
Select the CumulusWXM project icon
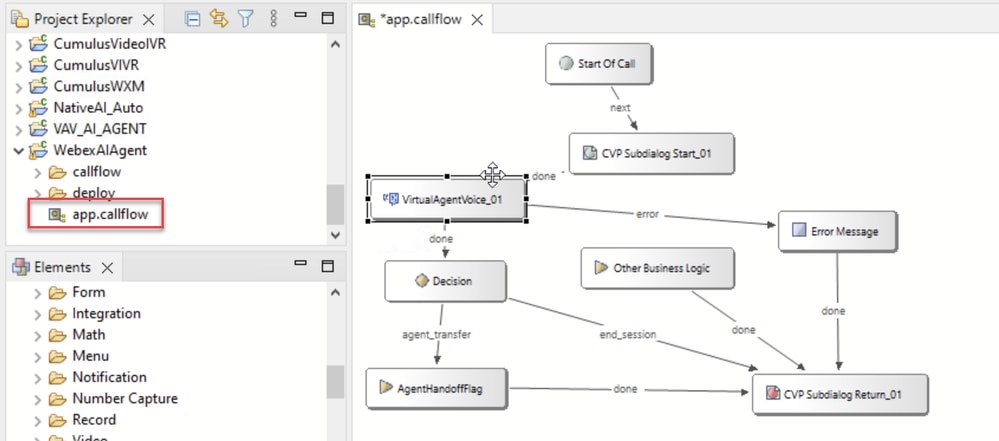point(39,85)
